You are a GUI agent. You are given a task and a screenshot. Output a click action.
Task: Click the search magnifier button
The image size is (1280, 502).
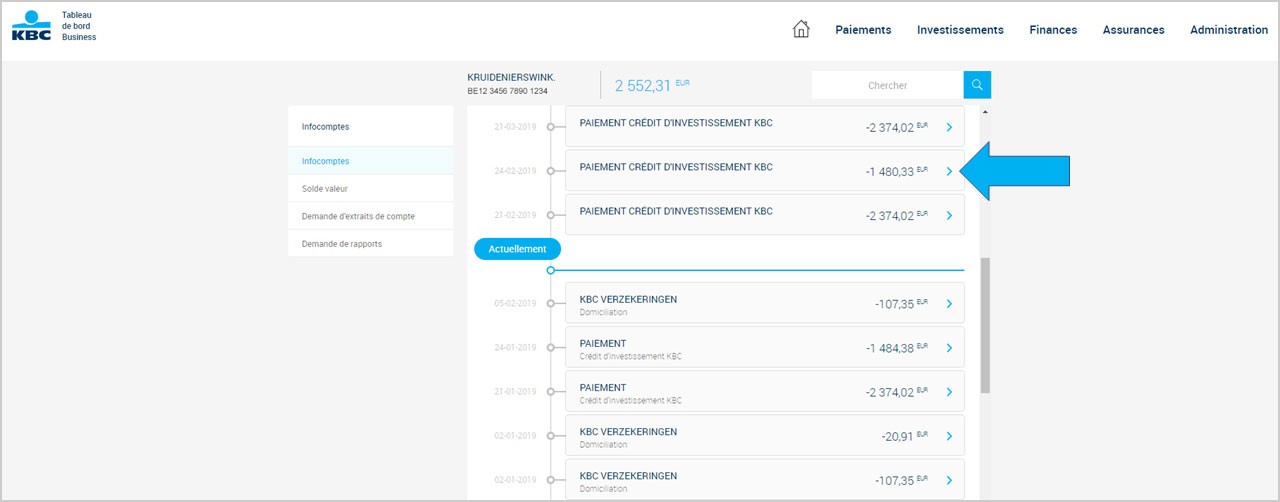[977, 85]
